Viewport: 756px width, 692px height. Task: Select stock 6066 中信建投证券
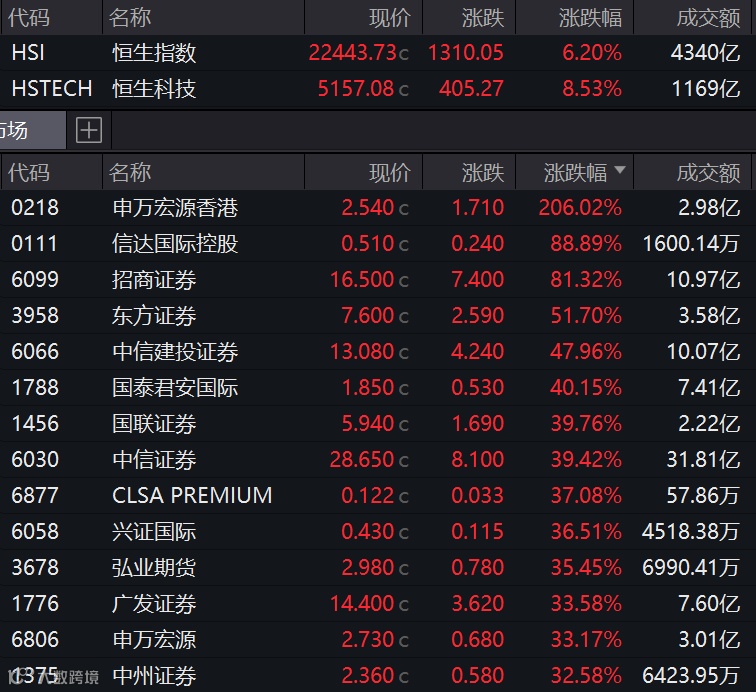378,352
